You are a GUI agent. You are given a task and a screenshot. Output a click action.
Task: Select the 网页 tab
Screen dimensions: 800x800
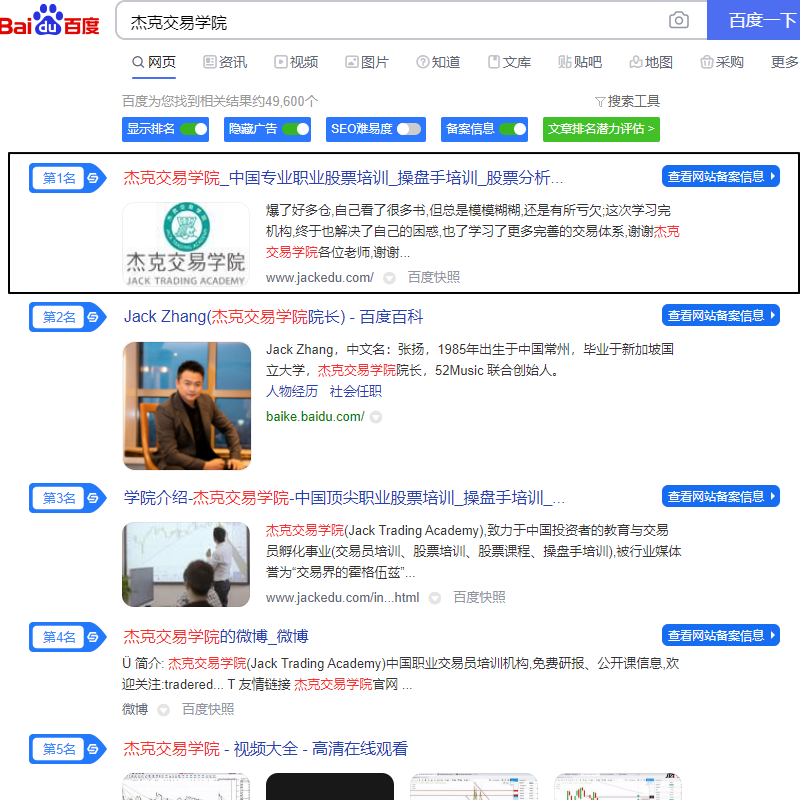[154, 62]
